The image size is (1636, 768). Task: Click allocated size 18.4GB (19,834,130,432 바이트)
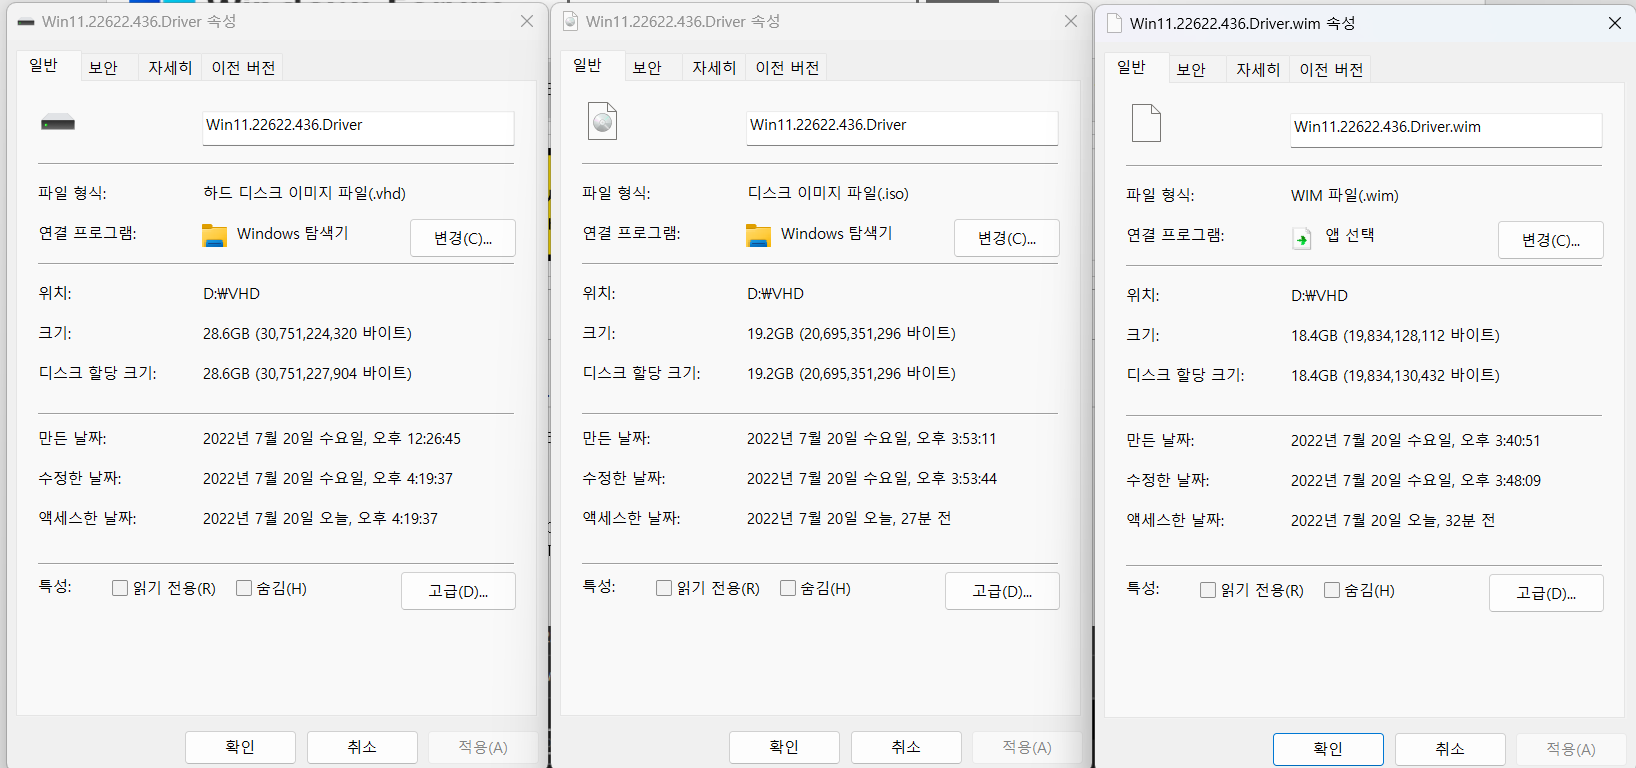click(x=1395, y=375)
